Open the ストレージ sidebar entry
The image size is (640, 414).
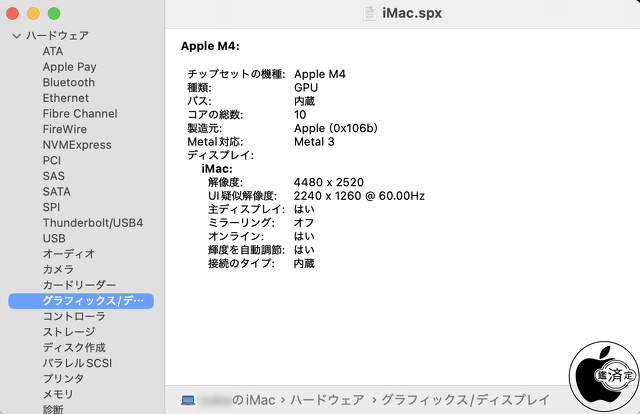(68, 331)
